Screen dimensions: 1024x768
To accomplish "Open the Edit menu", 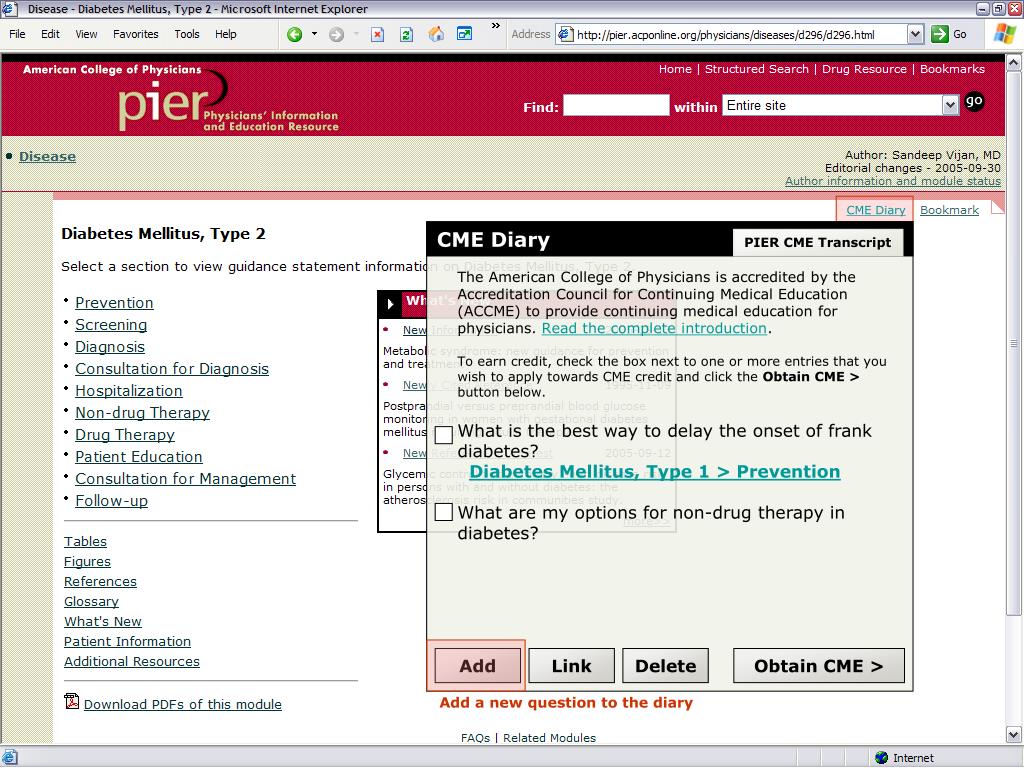I will click(x=50, y=34).
